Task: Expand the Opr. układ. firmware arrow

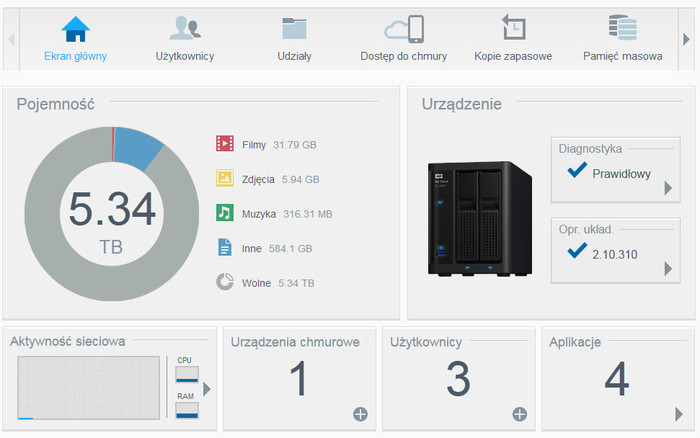Action: [x=668, y=268]
